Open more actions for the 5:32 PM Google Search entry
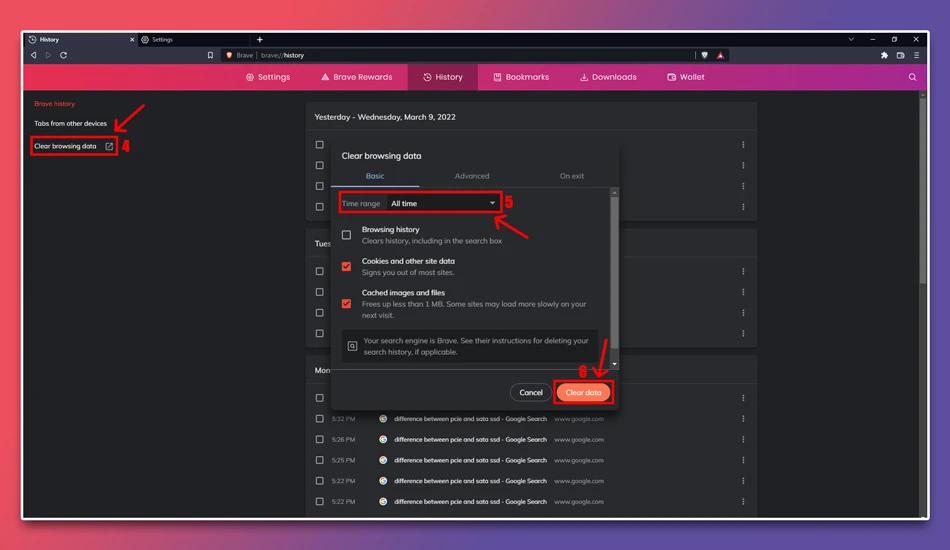Screen dimensions: 950x550 pyautogui.click(x=743, y=419)
